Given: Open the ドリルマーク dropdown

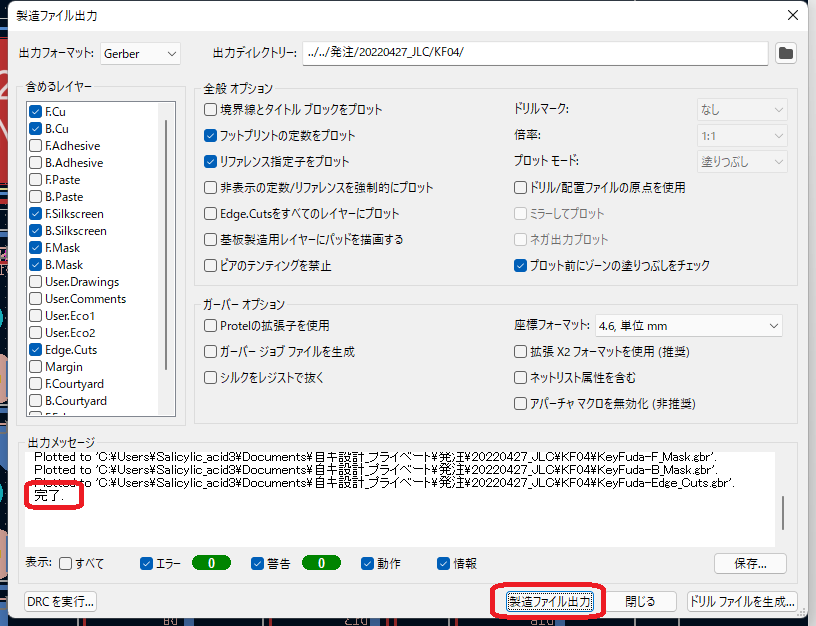Looking at the screenshot, I should pos(742,110).
